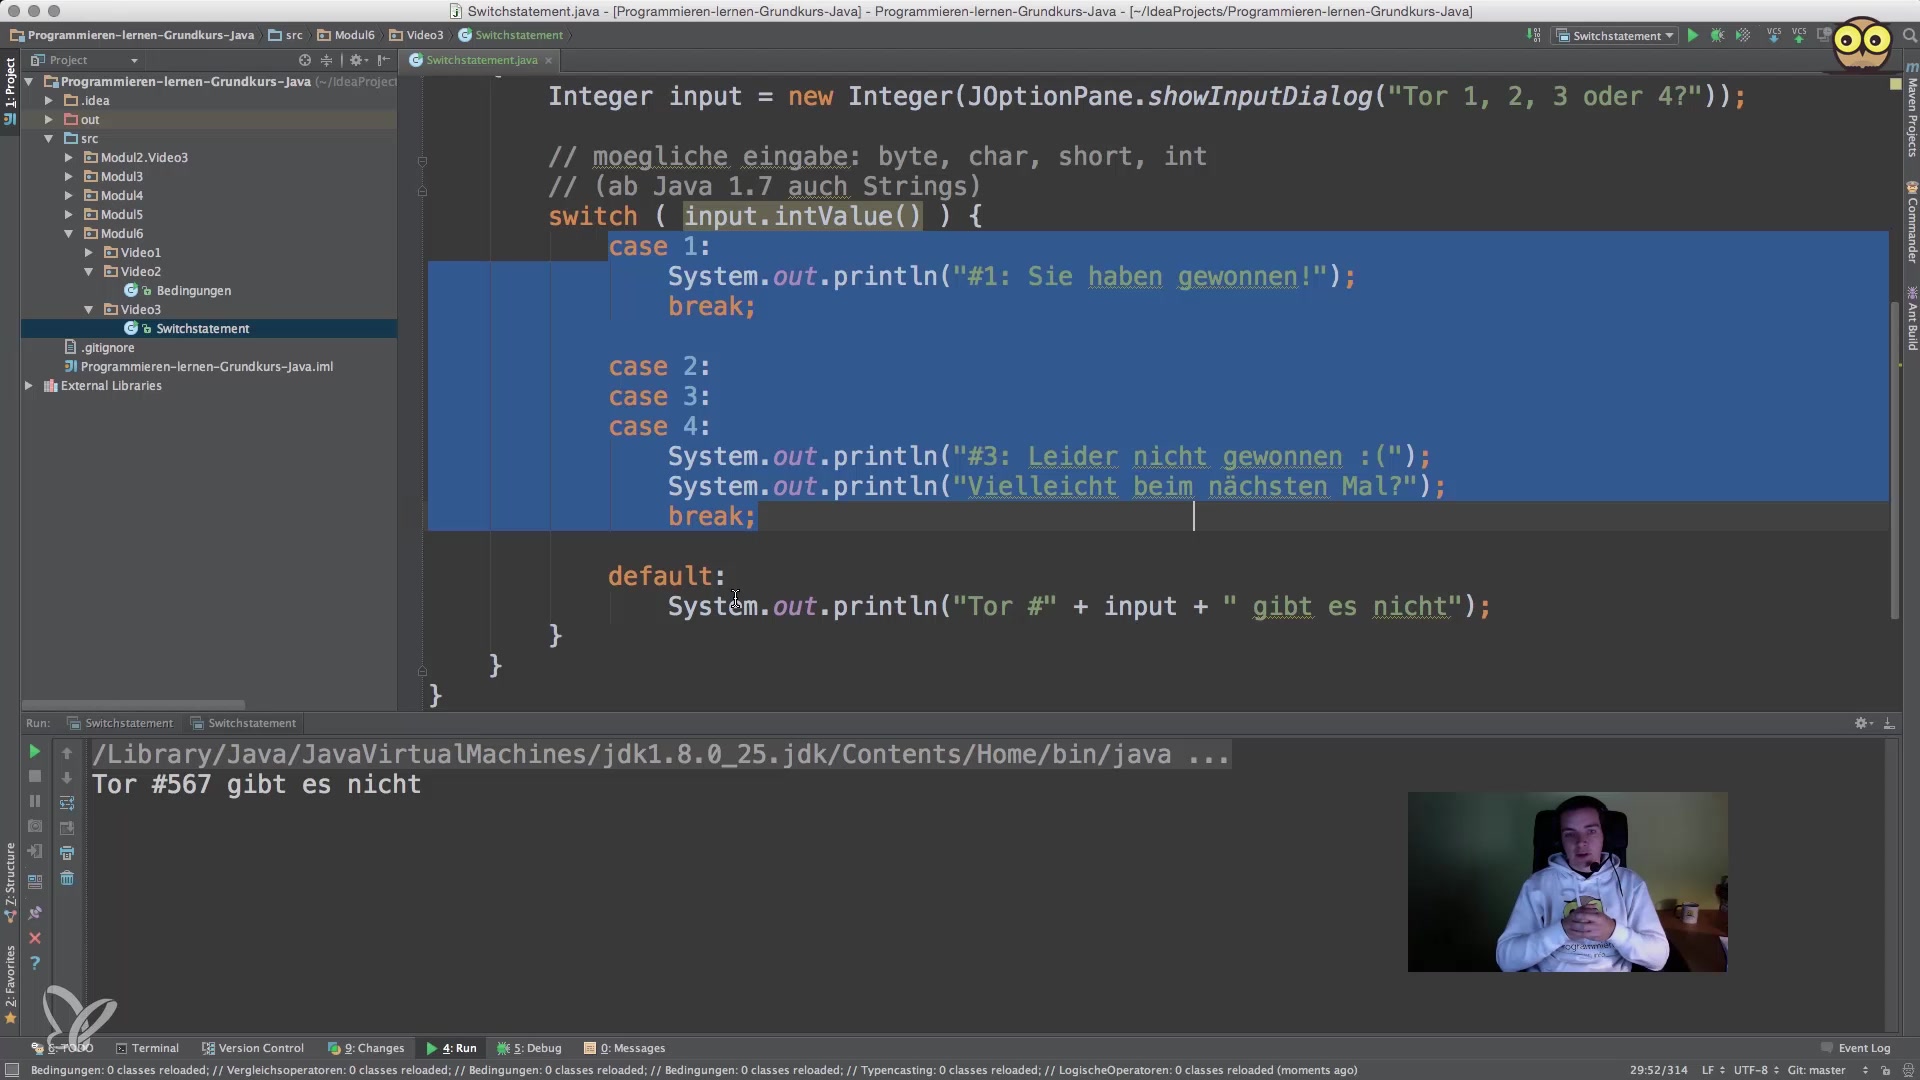The image size is (1920, 1080).
Task: Run Switchstatement with the green toolbar play button
Action: coord(1692,36)
